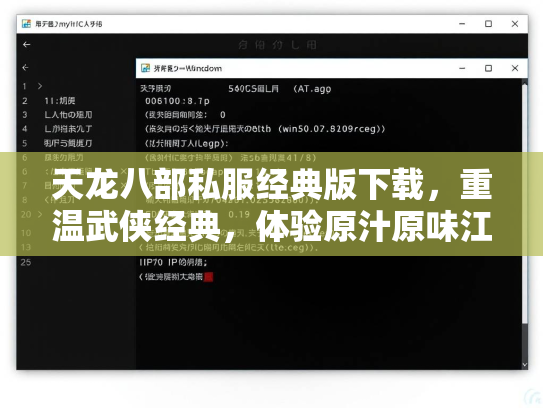This screenshot has width=543, height=408.
Task: Maximize the inner terminal window
Action: 488,68
